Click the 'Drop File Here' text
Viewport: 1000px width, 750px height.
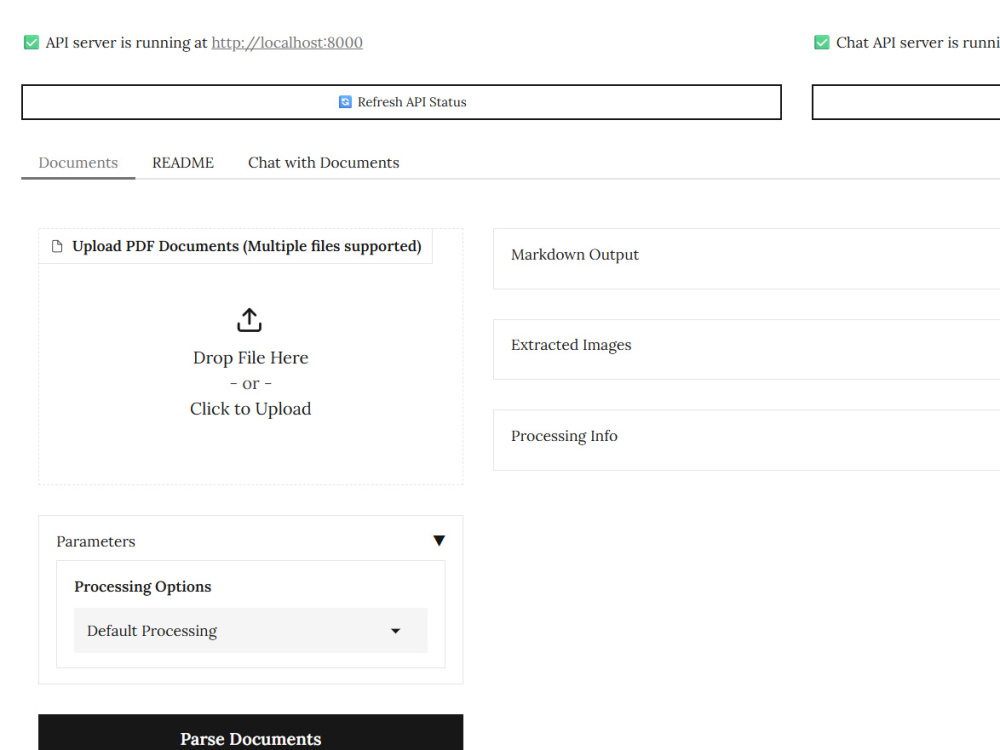pyautogui.click(x=251, y=358)
